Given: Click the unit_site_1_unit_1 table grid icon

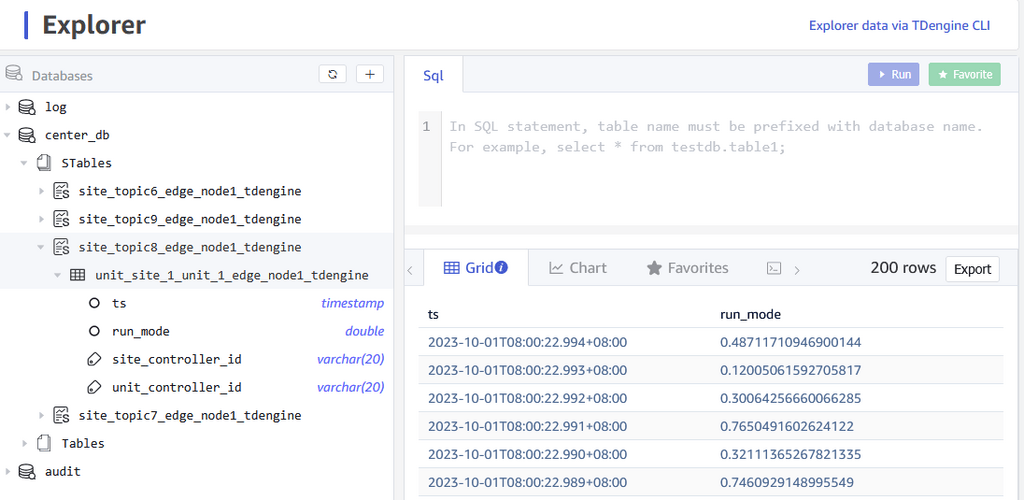Looking at the screenshot, I should (x=77, y=275).
